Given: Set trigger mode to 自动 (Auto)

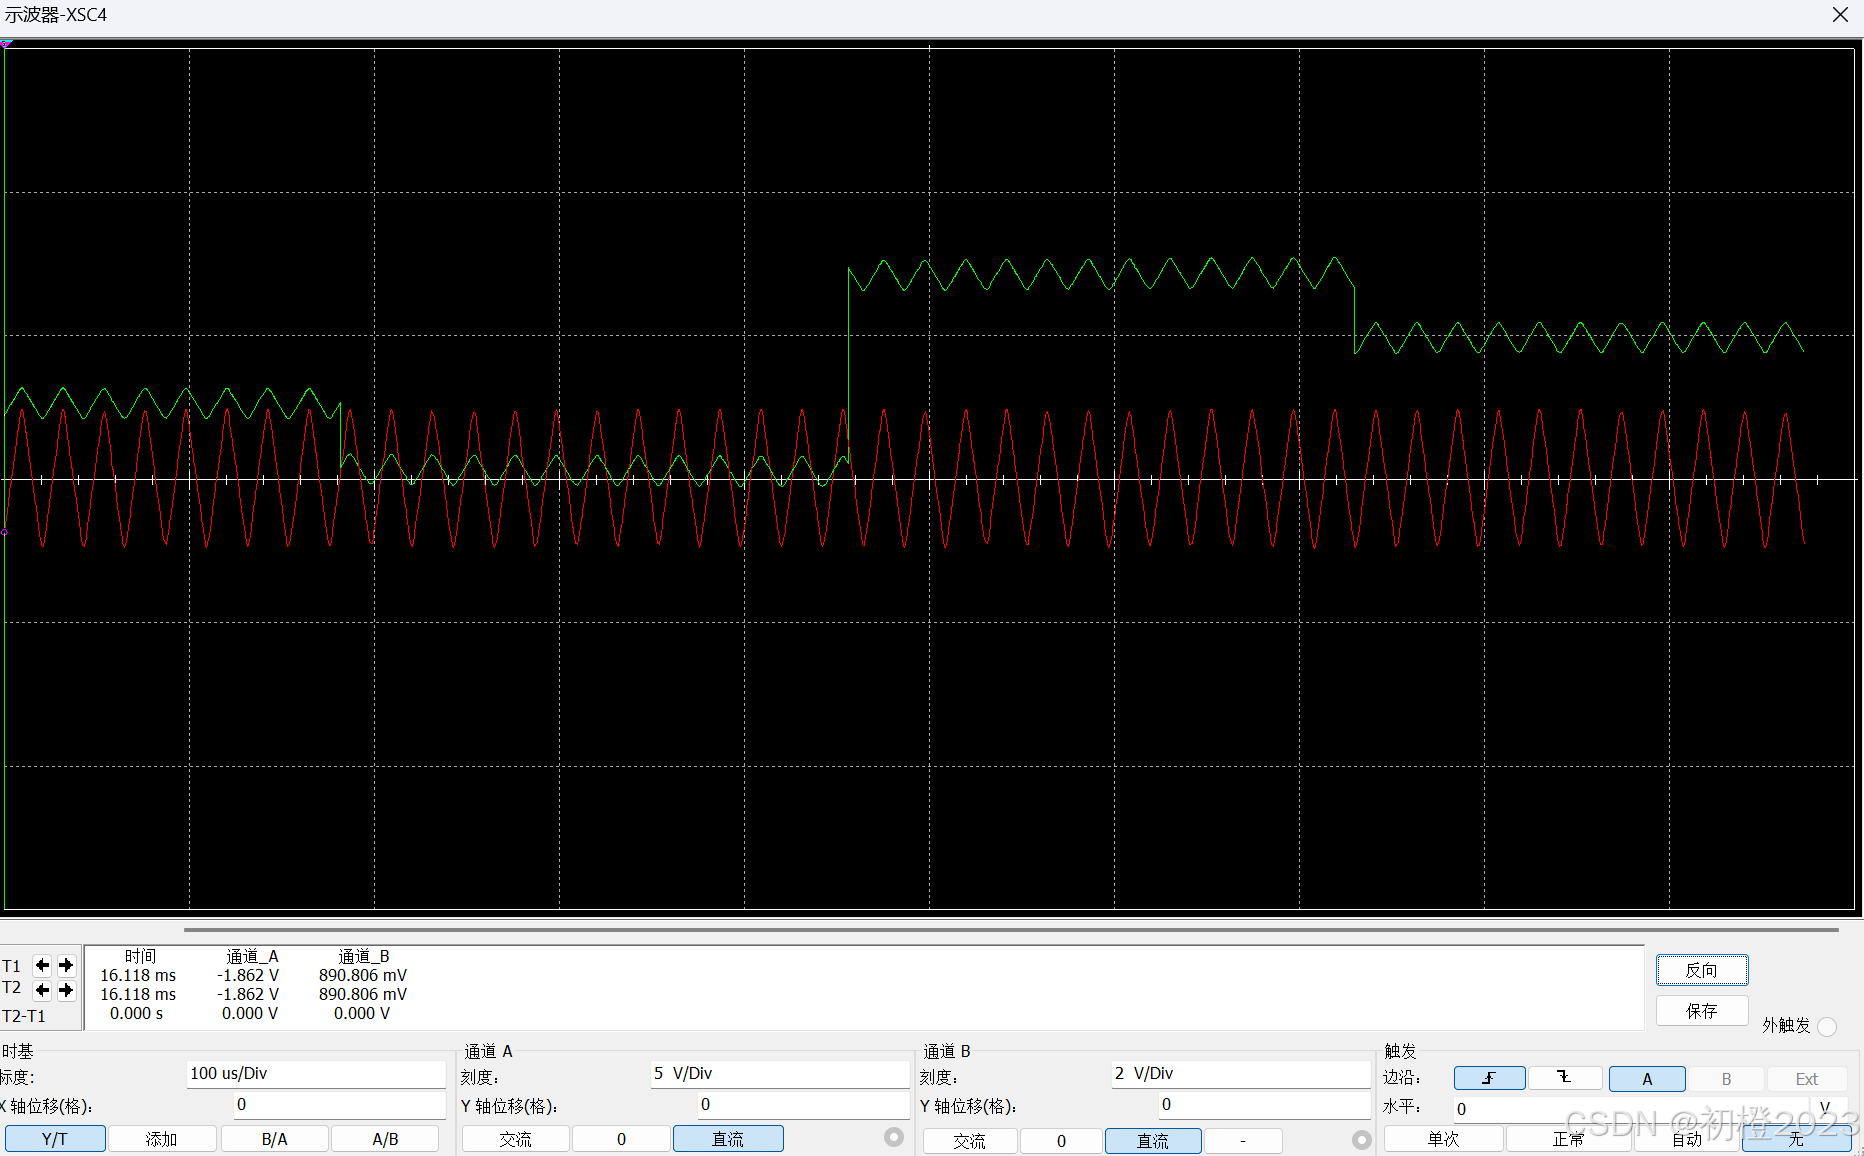Looking at the screenshot, I should pyautogui.click(x=1687, y=1139).
